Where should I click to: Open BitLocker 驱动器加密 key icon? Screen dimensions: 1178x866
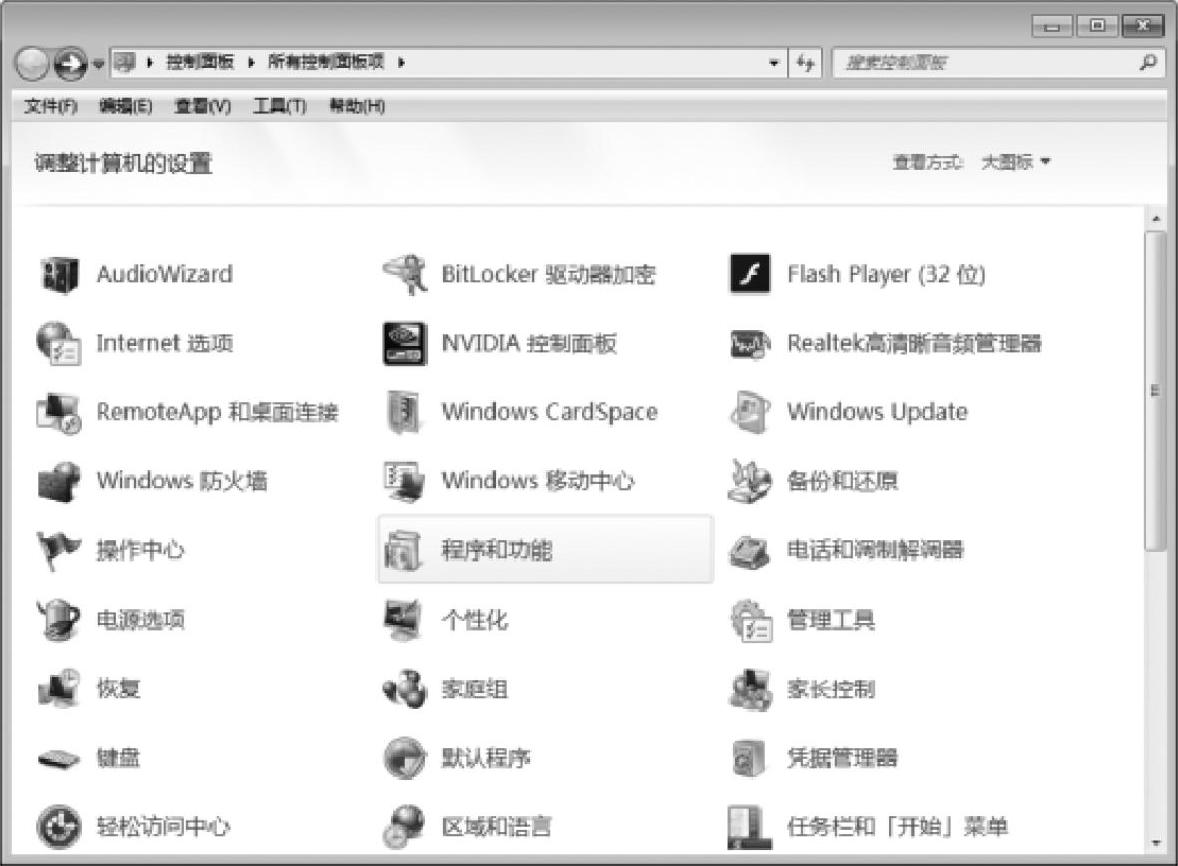(x=405, y=274)
